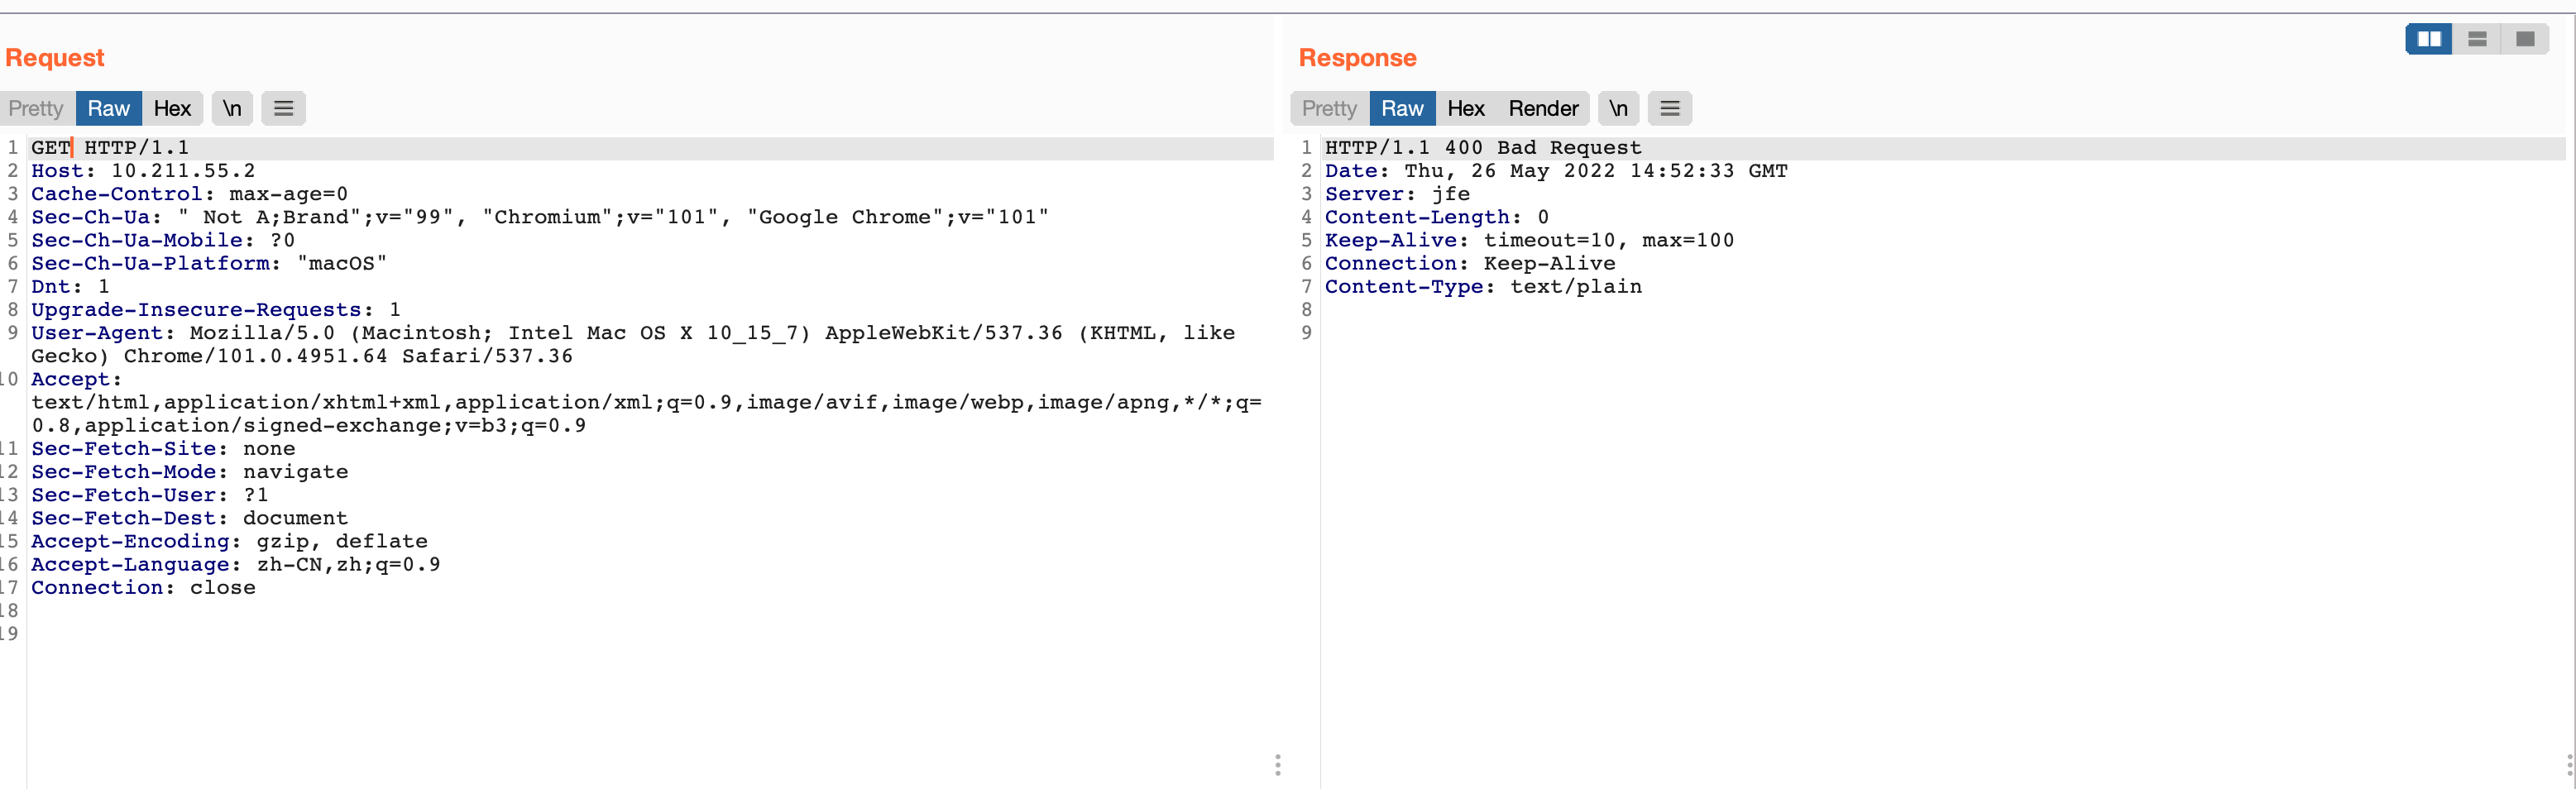Select top-bottom split layout icon
Image resolution: width=2576 pixels, height=789 pixels.
coord(2477,39)
